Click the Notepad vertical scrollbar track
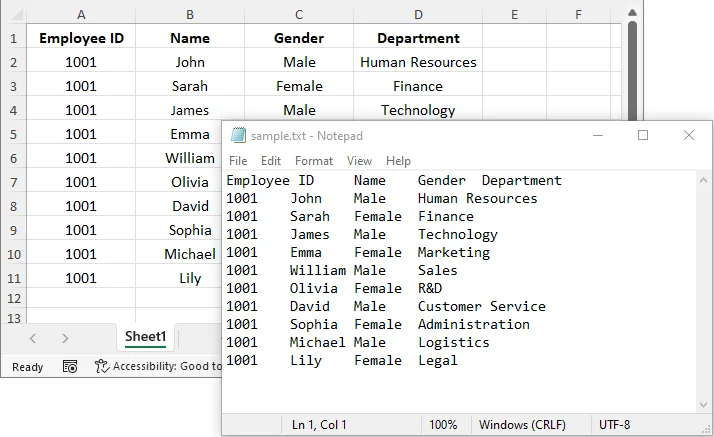The width and height of the screenshot is (714, 437). 703,292
